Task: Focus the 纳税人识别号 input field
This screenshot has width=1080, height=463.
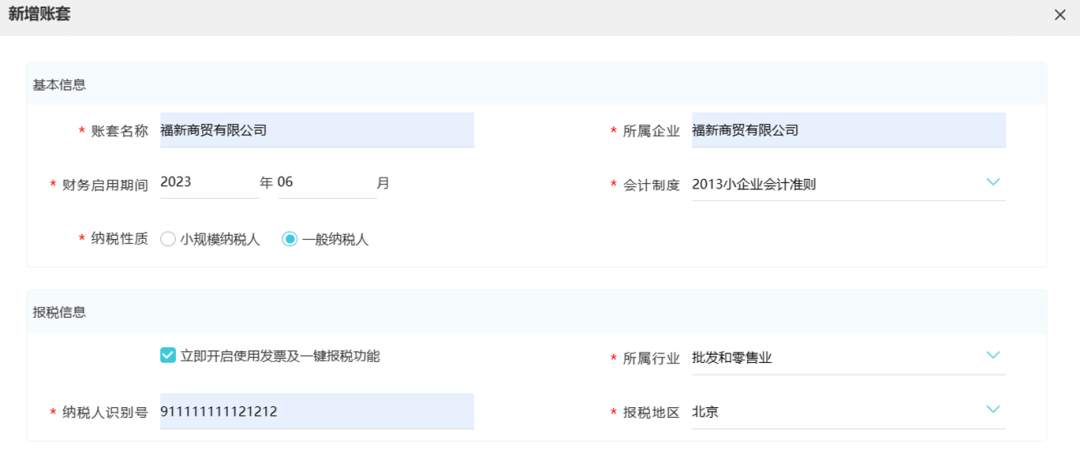Action: 316,411
